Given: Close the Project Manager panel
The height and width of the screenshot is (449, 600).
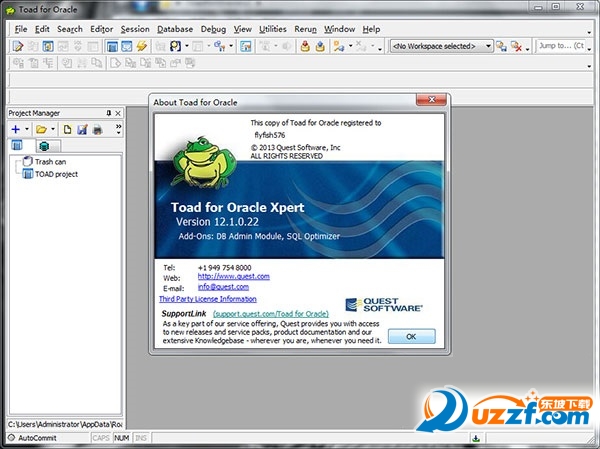Looking at the screenshot, I should click(118, 113).
